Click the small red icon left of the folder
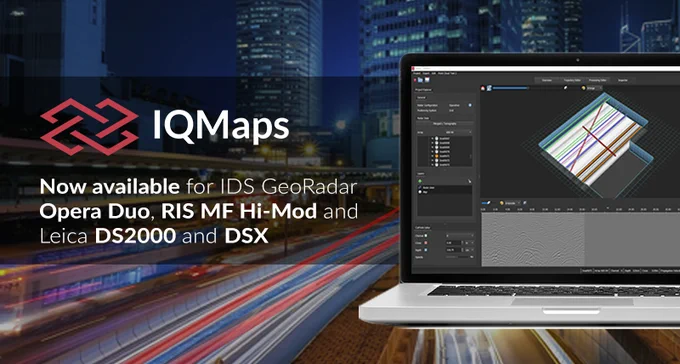This screenshot has height=364, width=680. [x=415, y=80]
